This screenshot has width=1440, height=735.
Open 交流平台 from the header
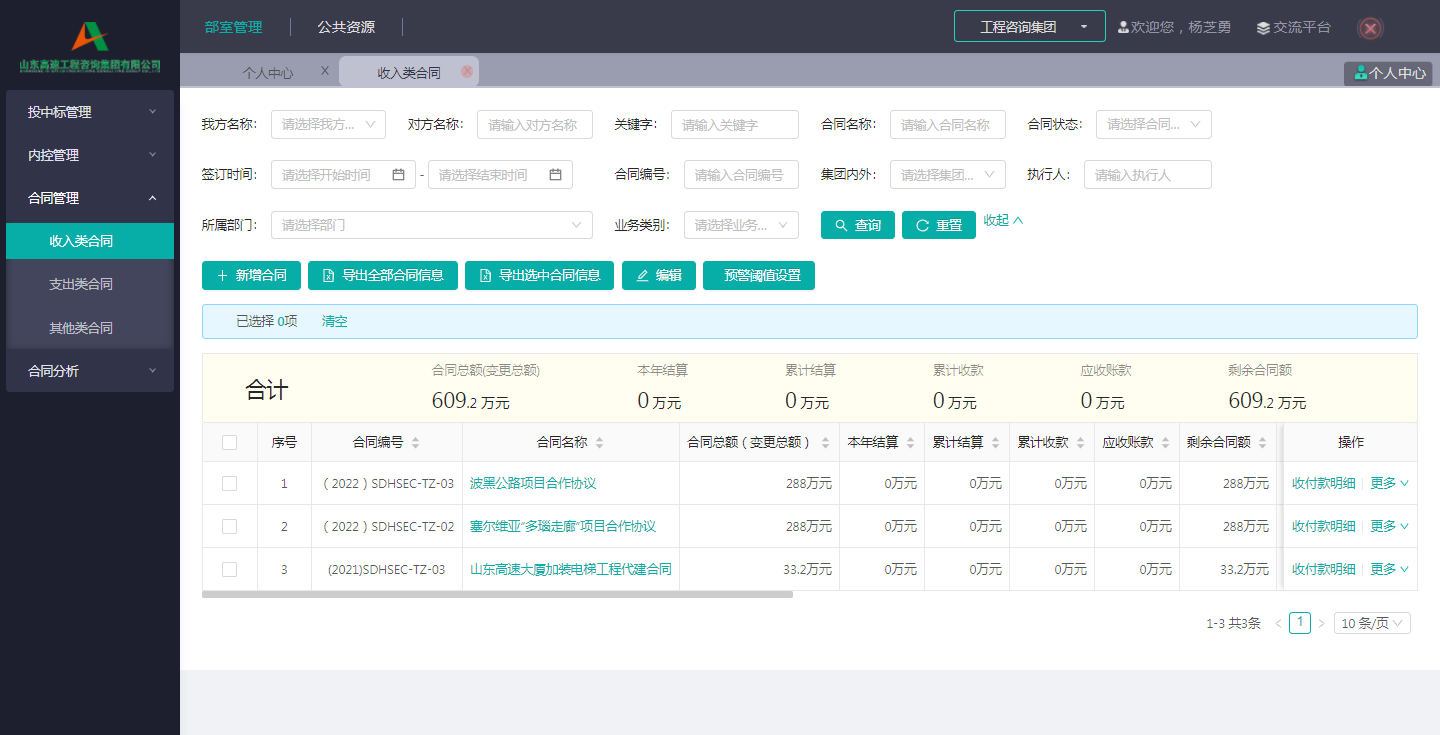click(x=1294, y=28)
